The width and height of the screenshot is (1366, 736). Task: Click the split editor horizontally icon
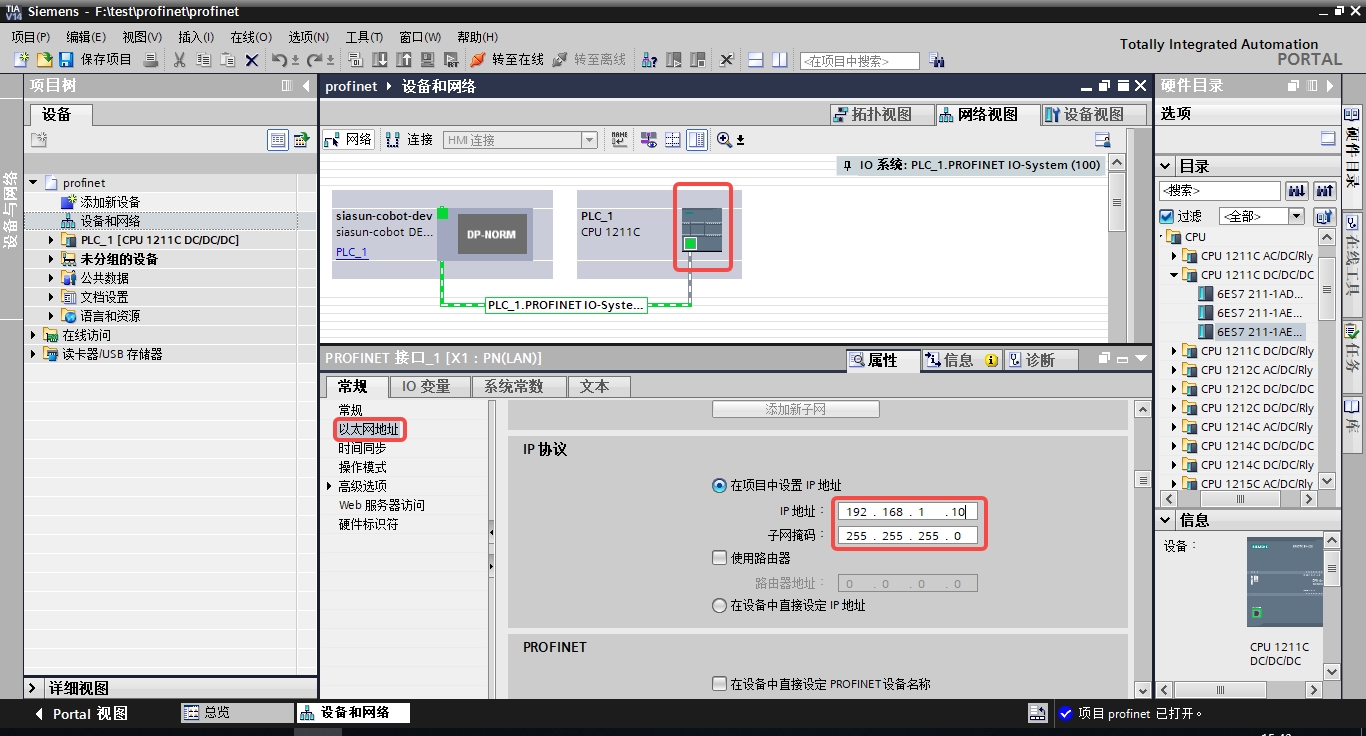(756, 60)
